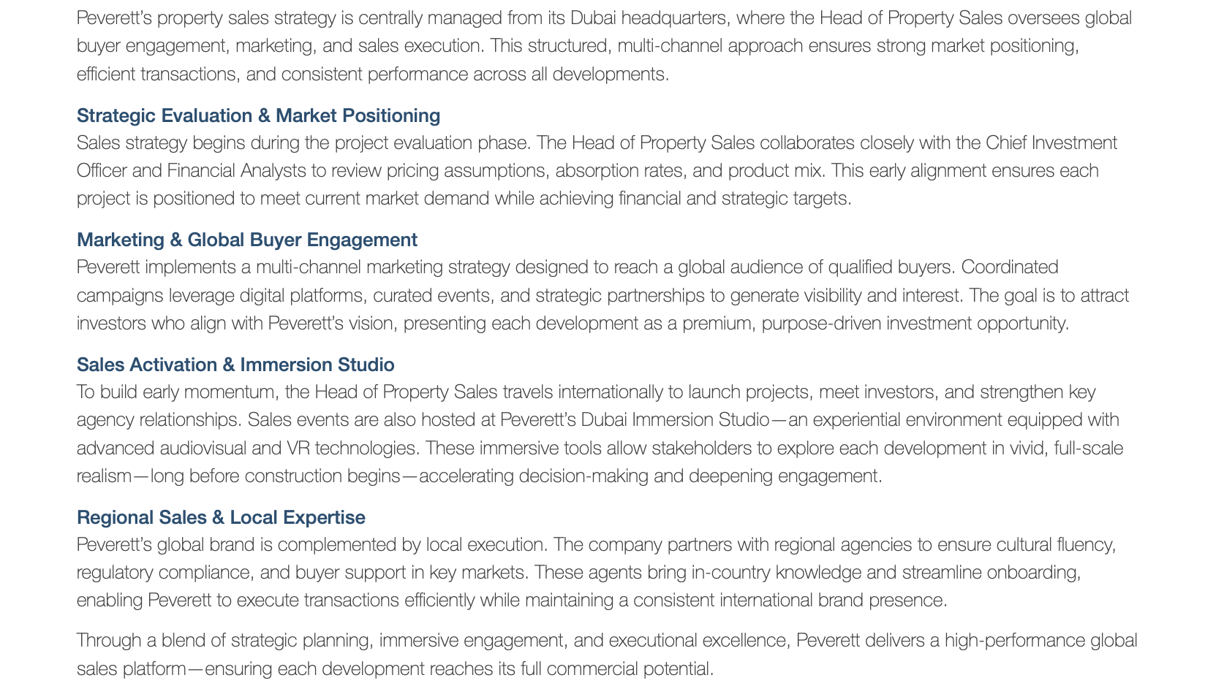Click the phrase full commercial potential
This screenshot has width=1224, height=686.
point(616,669)
